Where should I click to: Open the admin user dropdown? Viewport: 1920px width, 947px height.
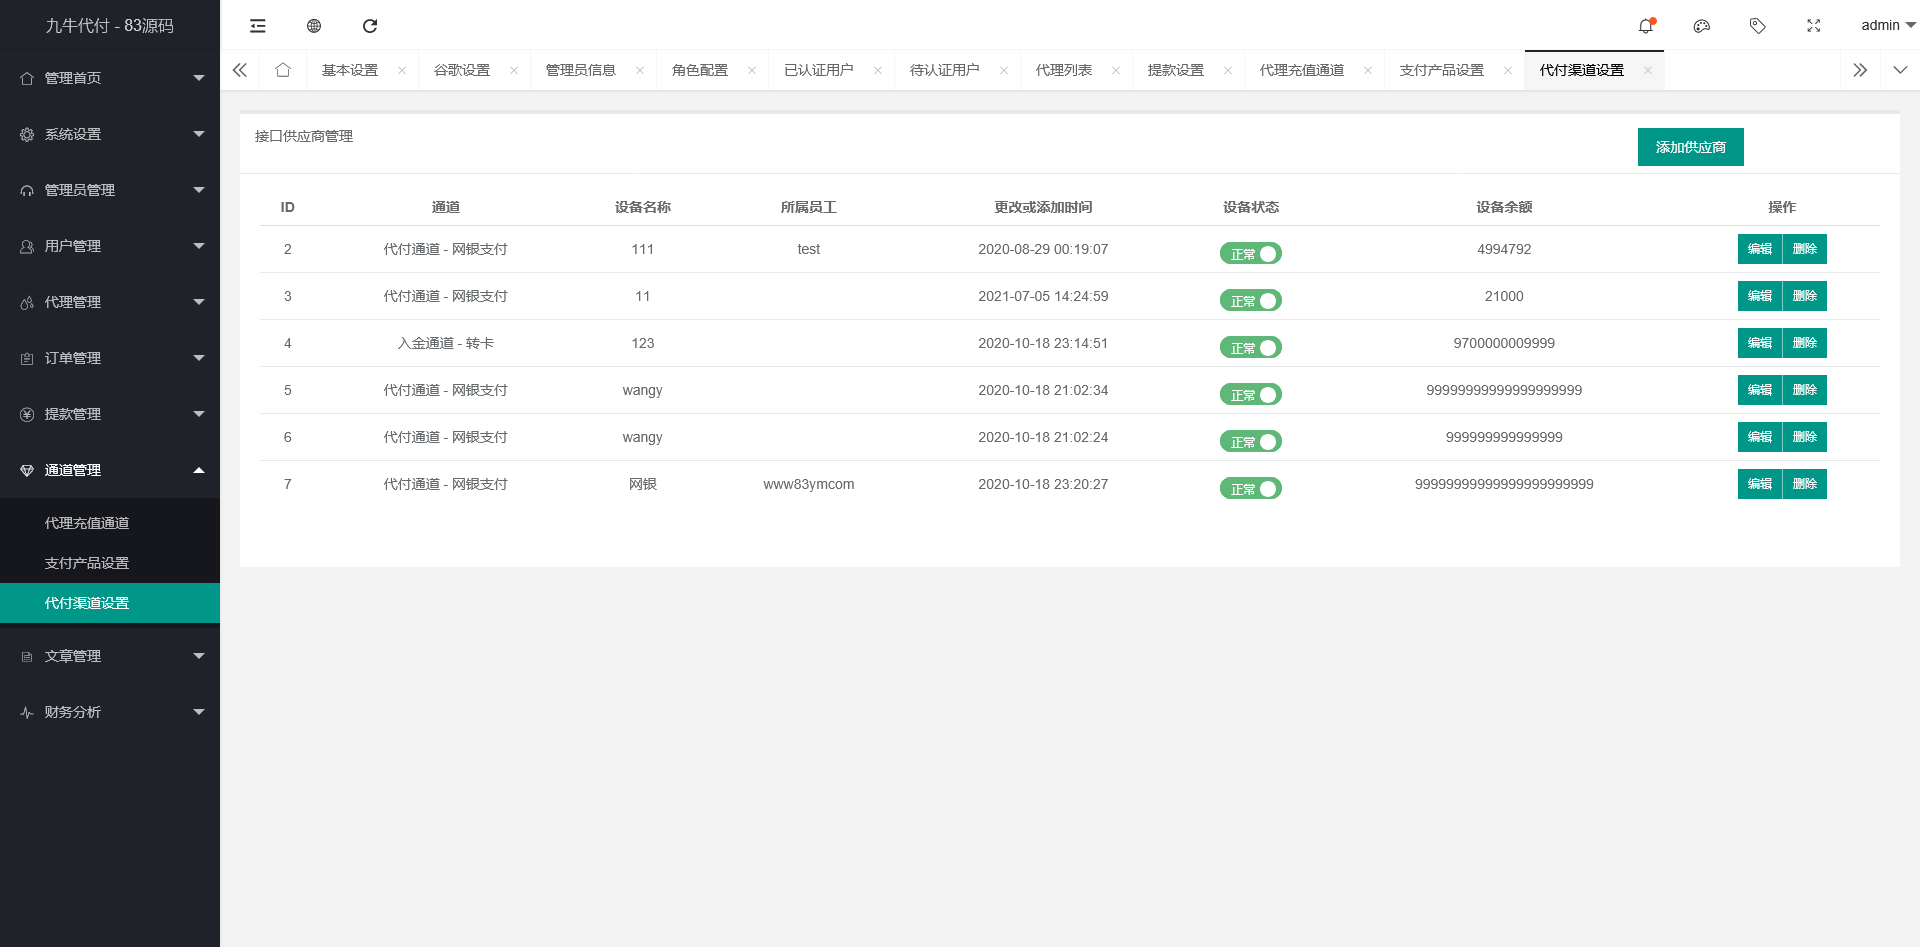[x=1886, y=26]
